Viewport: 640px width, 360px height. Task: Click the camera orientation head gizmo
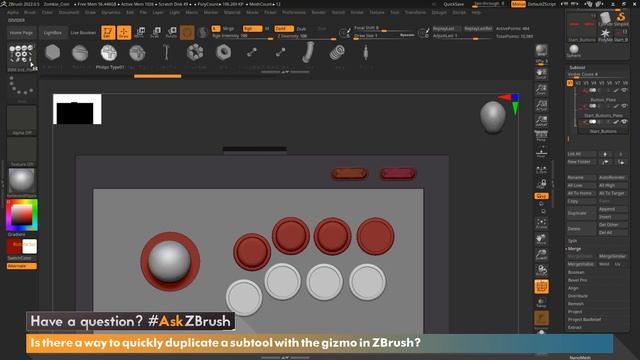(x=493, y=117)
